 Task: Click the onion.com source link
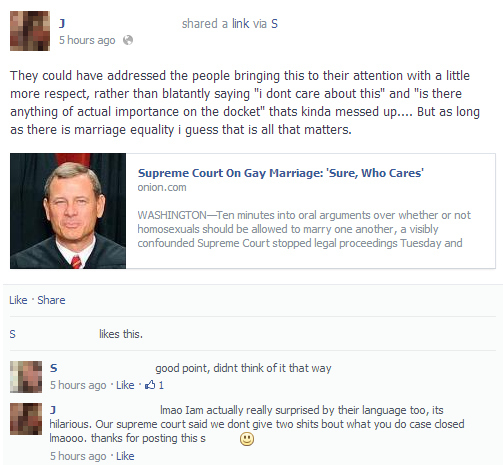click(x=162, y=187)
